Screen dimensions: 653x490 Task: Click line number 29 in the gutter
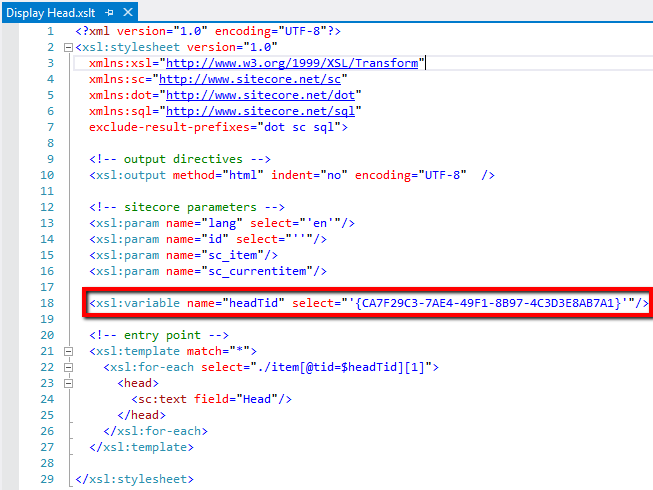[47, 479]
